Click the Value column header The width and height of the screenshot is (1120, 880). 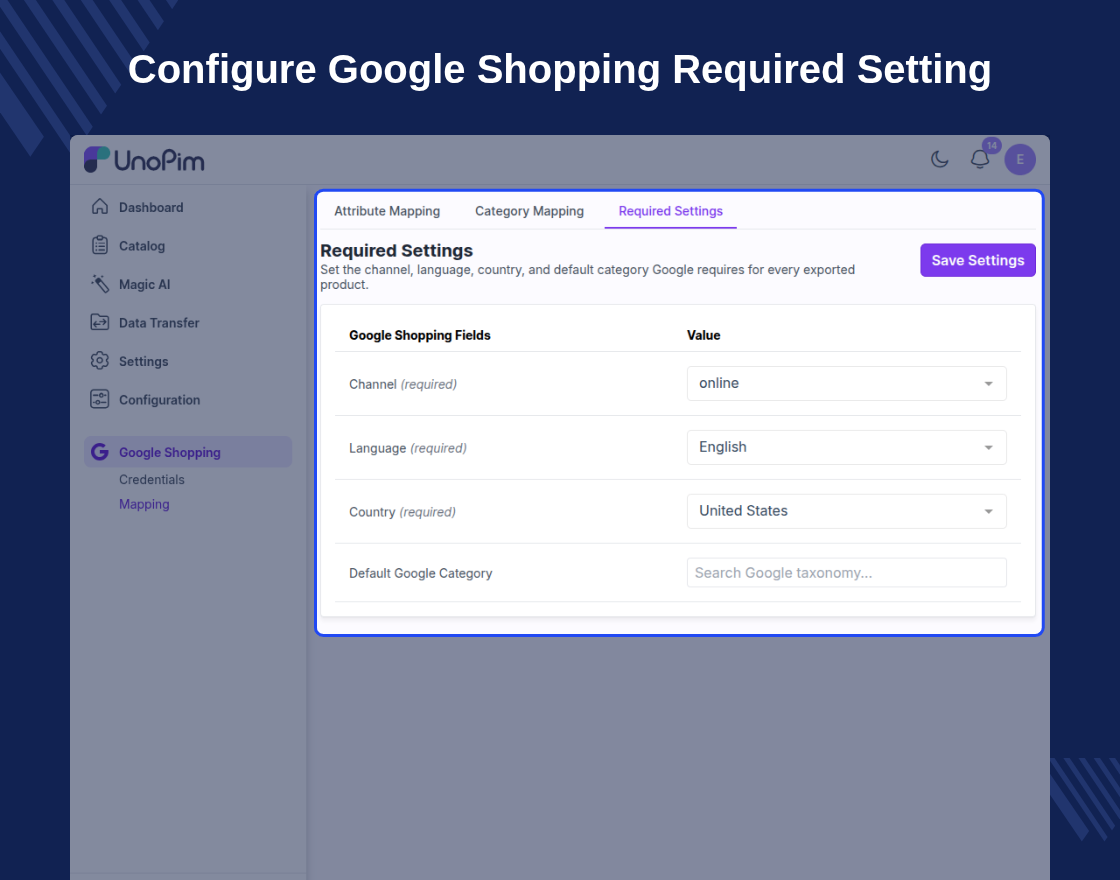pyautogui.click(x=704, y=335)
